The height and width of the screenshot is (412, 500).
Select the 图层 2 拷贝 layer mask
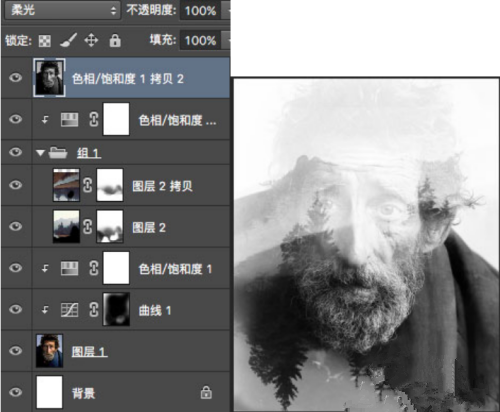(110, 185)
